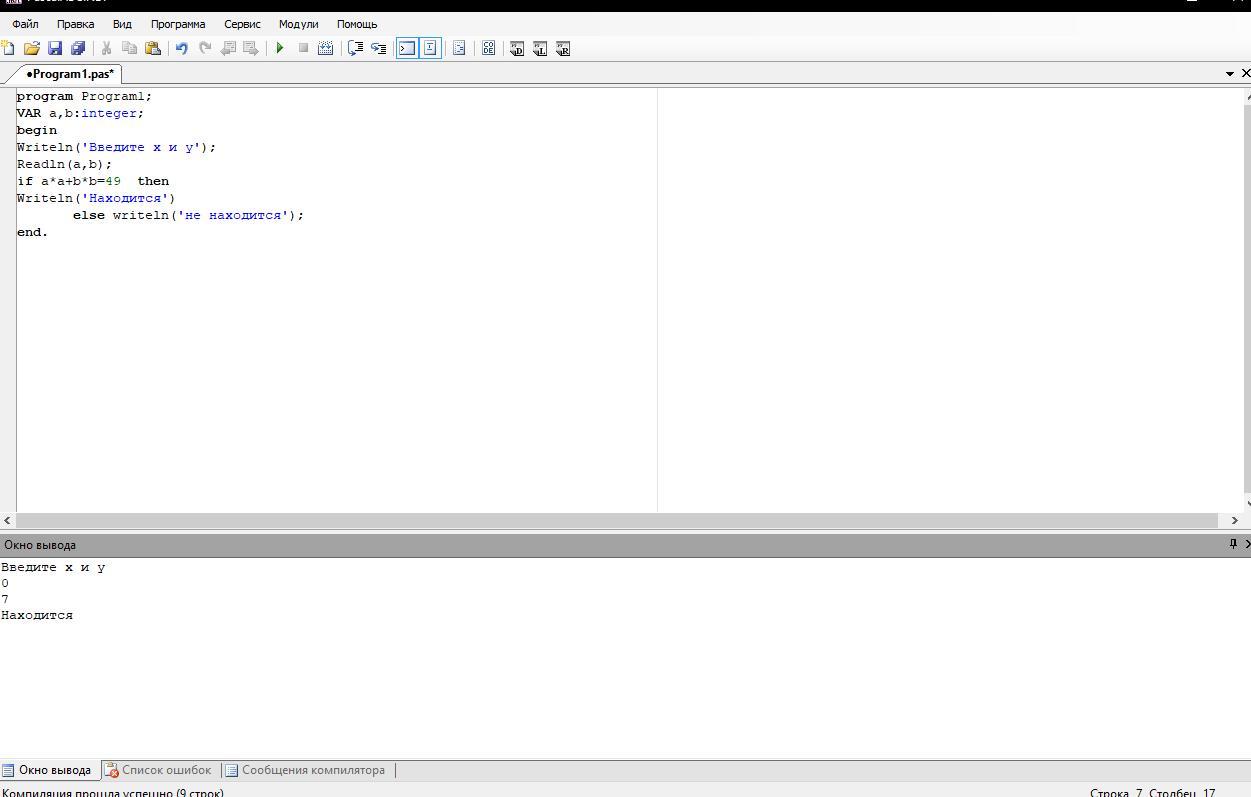The image size is (1251, 797).
Task: Undo the last edit
Action: point(182,48)
